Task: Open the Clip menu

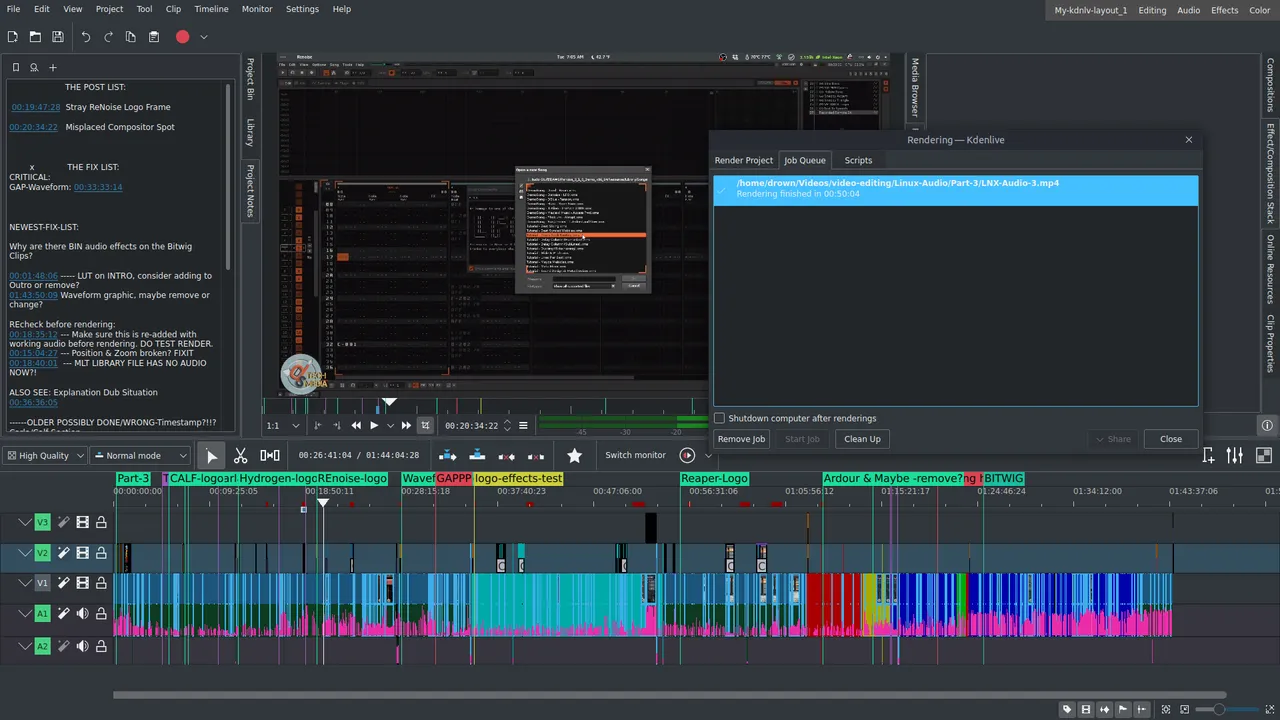Action: (173, 9)
